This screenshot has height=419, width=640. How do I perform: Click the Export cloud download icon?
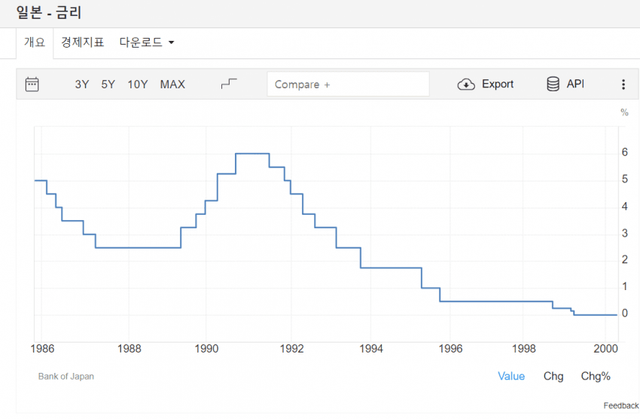(x=466, y=84)
